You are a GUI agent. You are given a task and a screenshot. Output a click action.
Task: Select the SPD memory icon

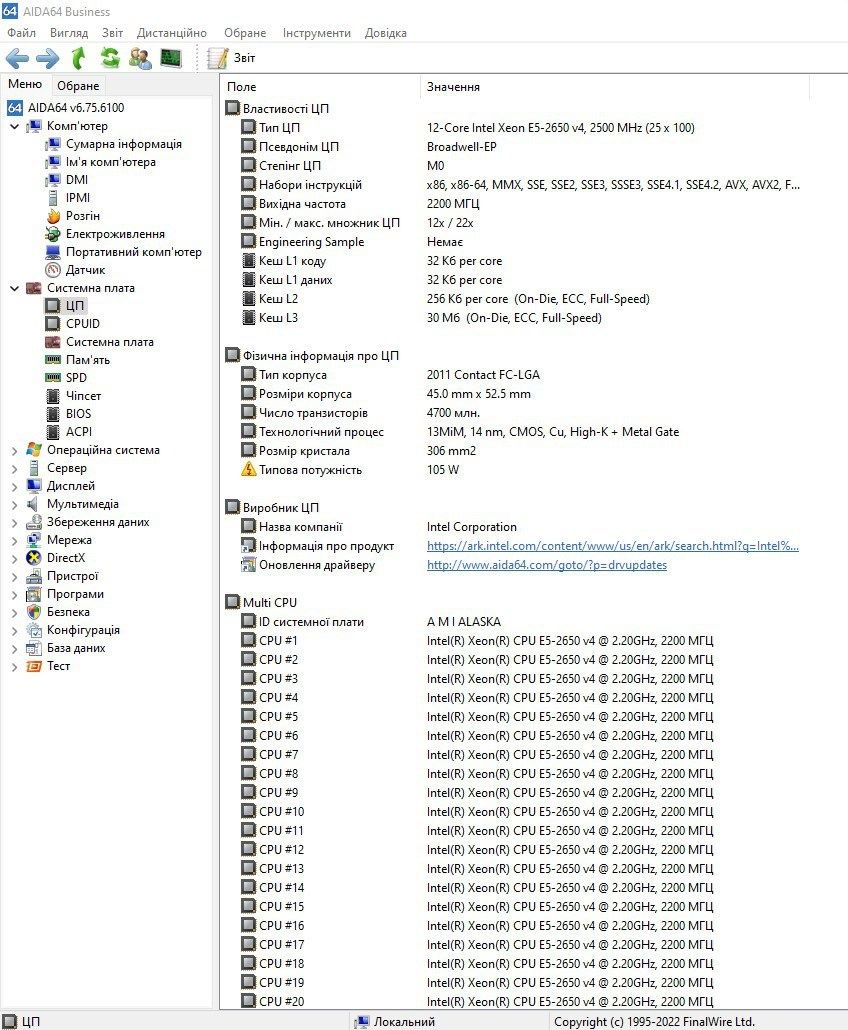coord(53,378)
